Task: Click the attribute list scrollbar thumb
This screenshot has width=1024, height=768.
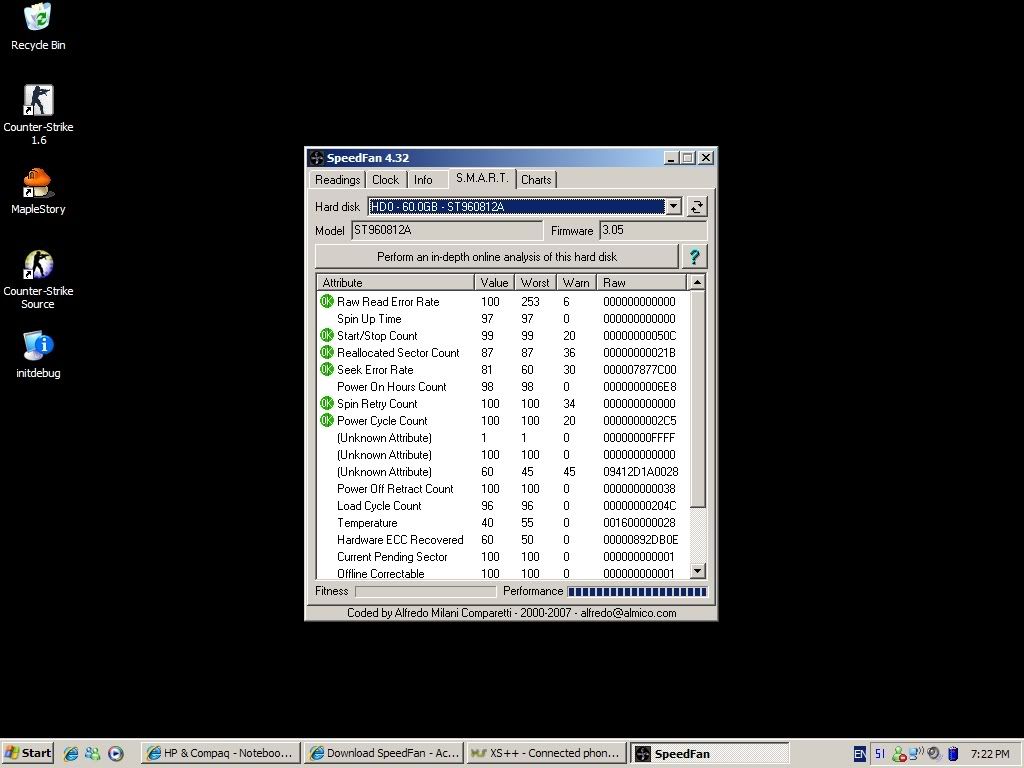Action: click(x=697, y=398)
